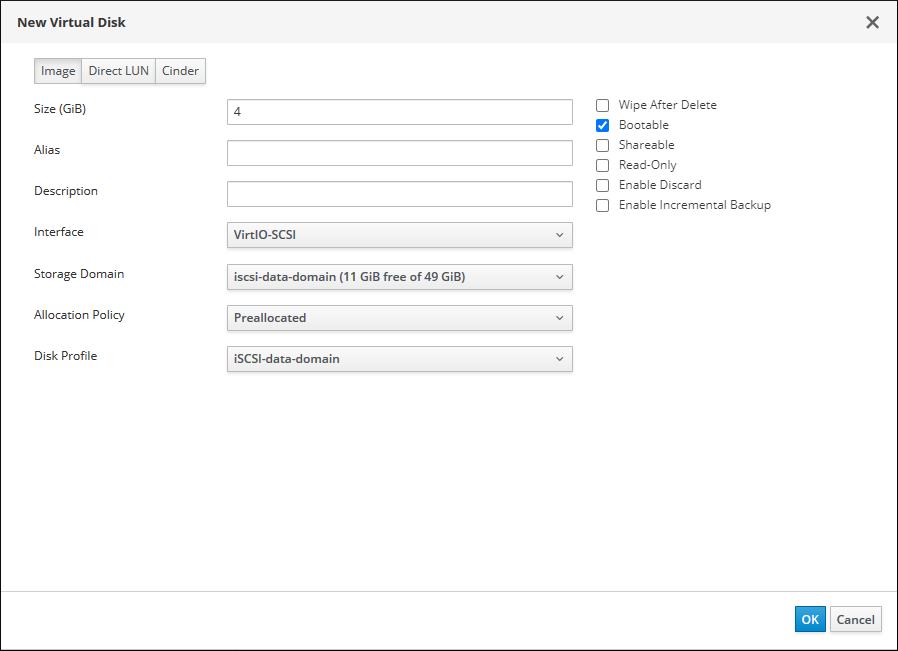The height and width of the screenshot is (651, 898).
Task: Switch to the Cinder tab
Action: [180, 71]
